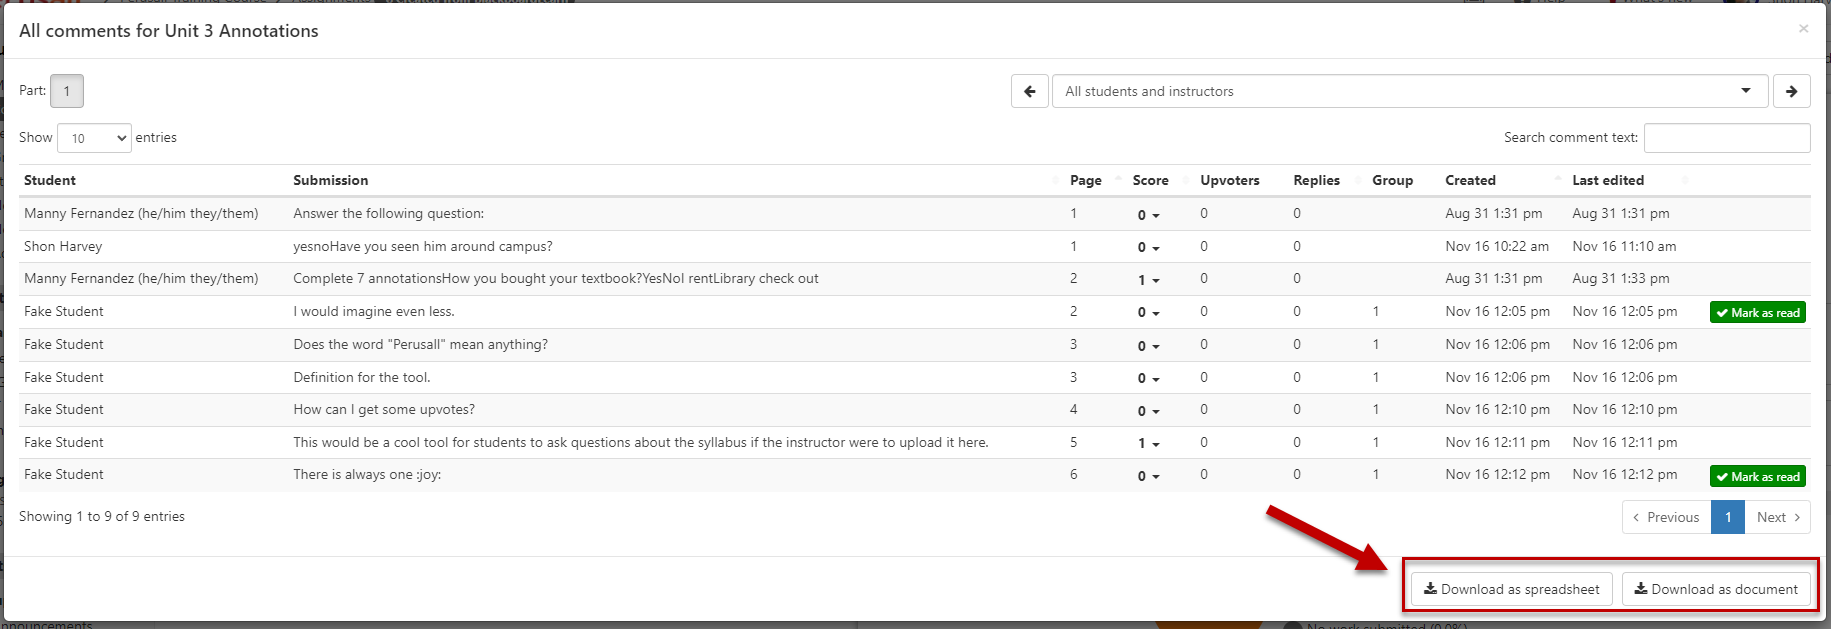Click 'Showing 1 to 9 of 9 entries' text
Screen dimensions: 1831x629
coord(102,516)
